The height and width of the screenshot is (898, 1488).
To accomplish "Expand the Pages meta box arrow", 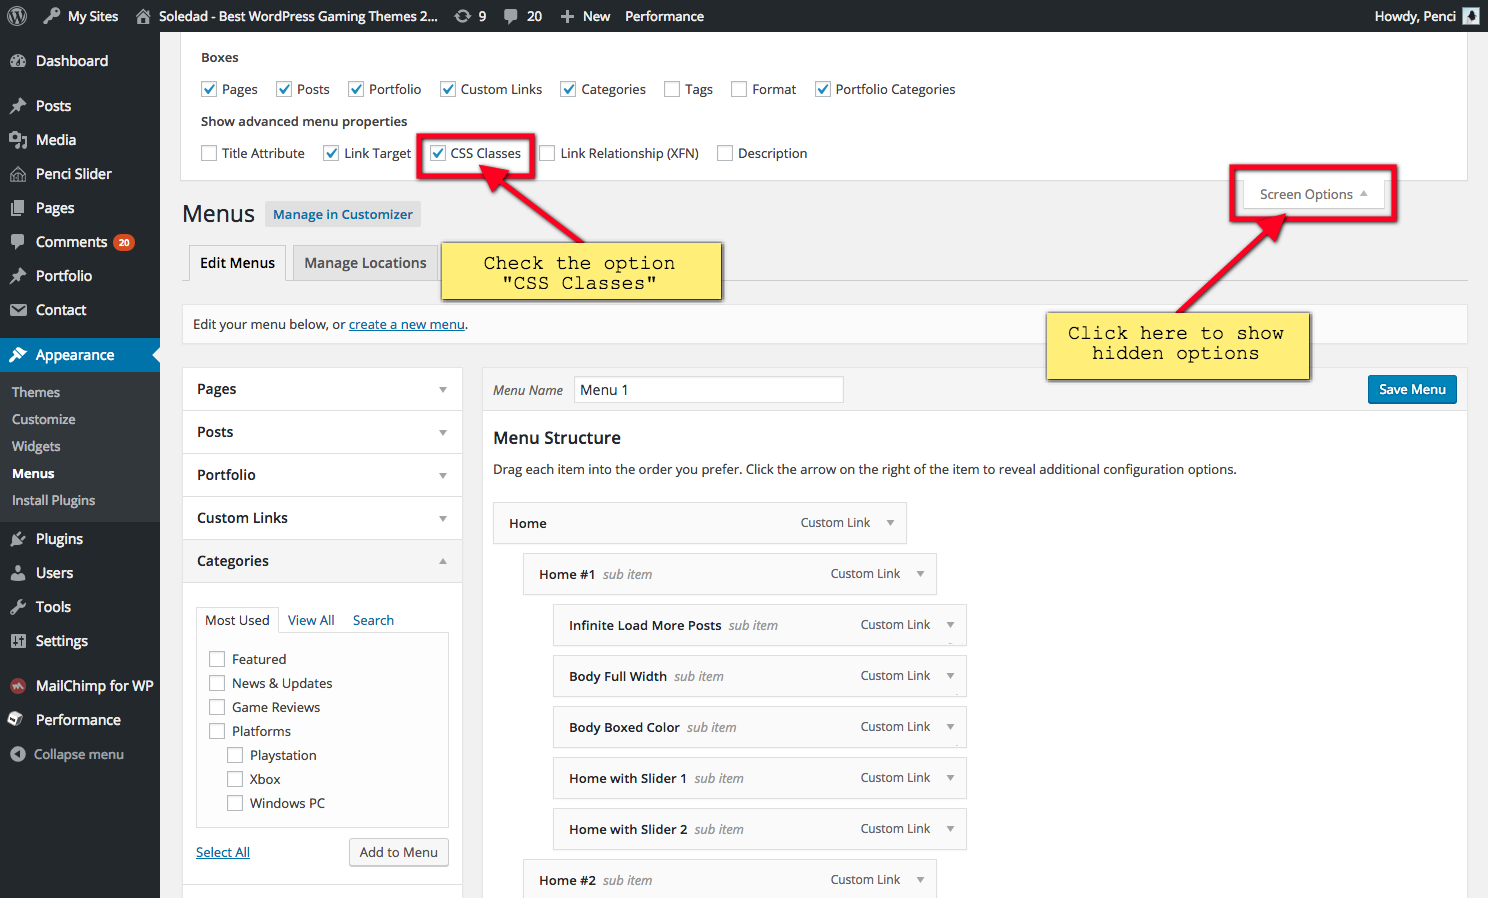I will (x=443, y=390).
